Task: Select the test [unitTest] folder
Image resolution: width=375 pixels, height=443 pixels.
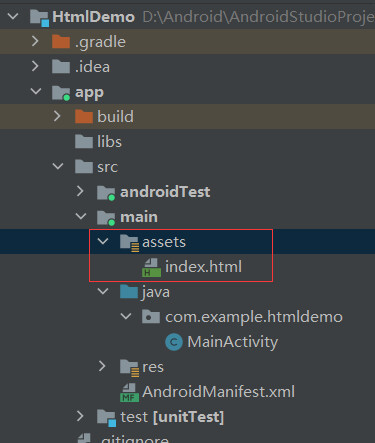Action: [x=160, y=417]
